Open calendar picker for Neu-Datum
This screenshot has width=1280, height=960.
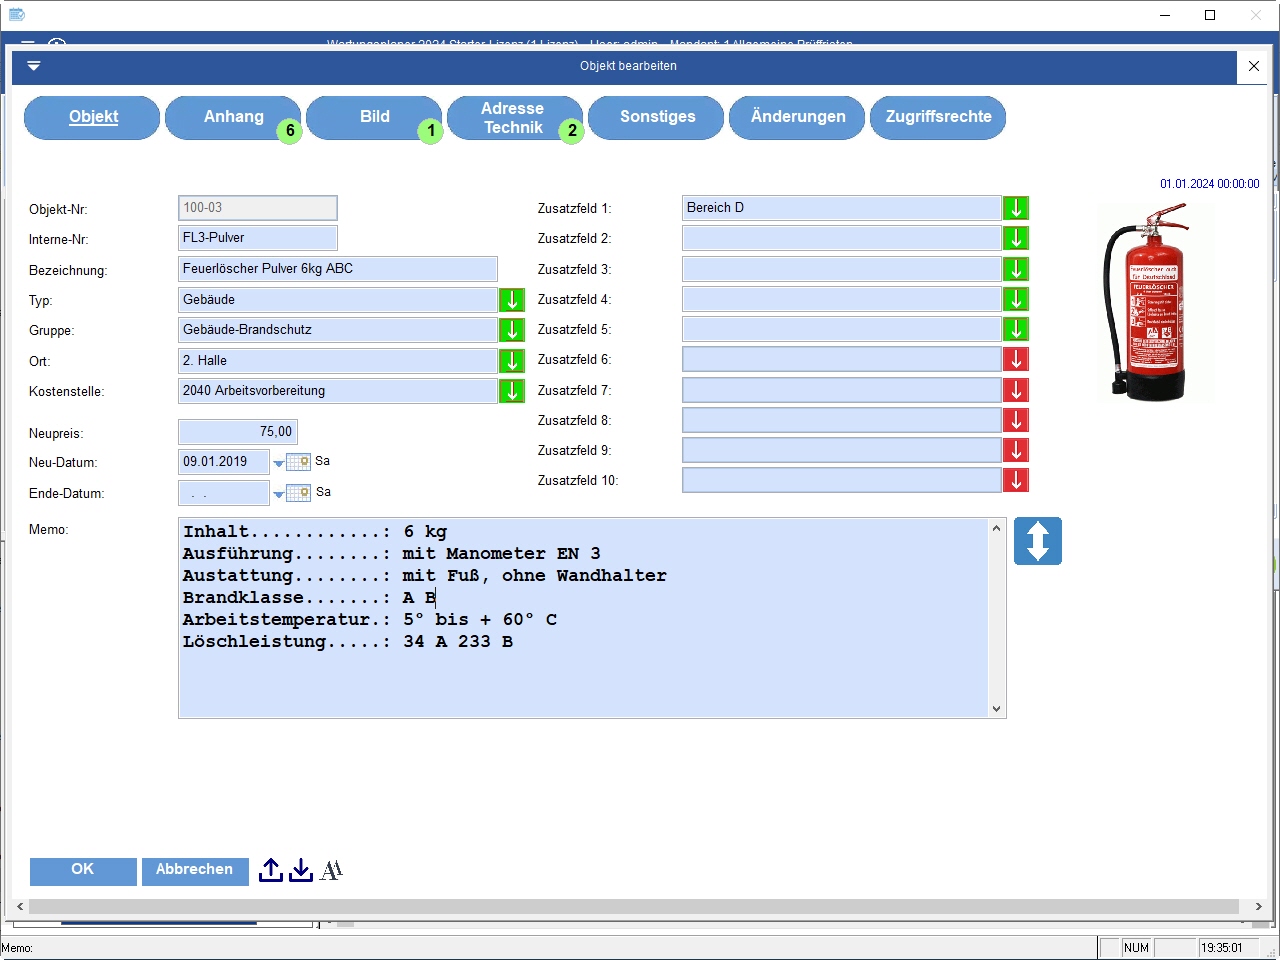click(x=298, y=462)
